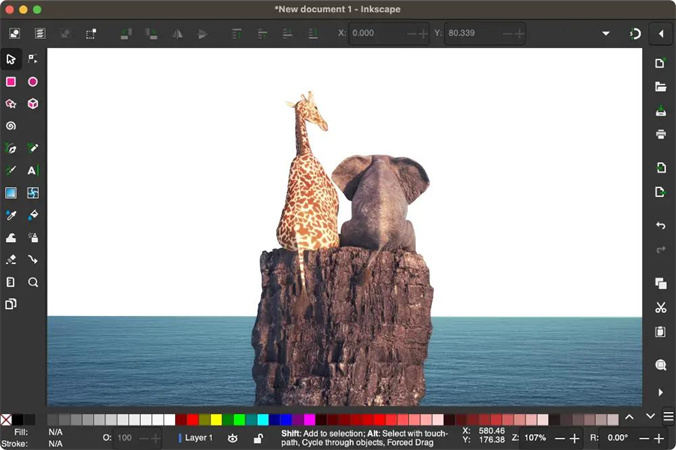Select the Rectangle tool
676x450 pixels.
coord(11,82)
